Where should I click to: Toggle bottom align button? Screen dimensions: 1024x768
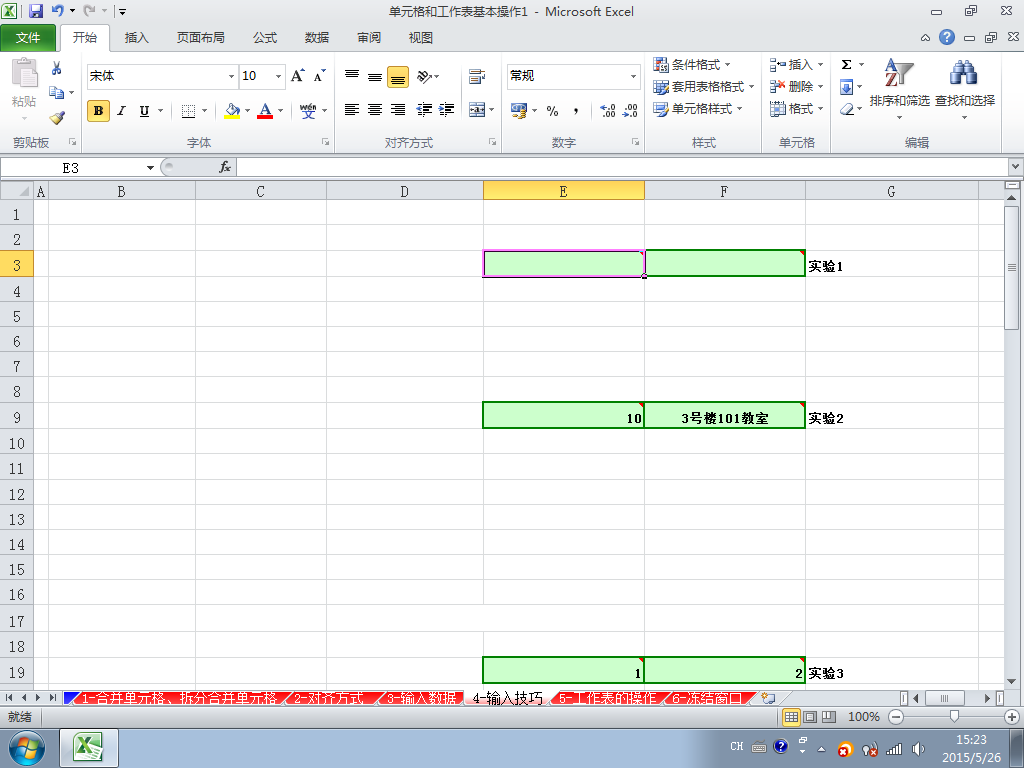click(398, 76)
